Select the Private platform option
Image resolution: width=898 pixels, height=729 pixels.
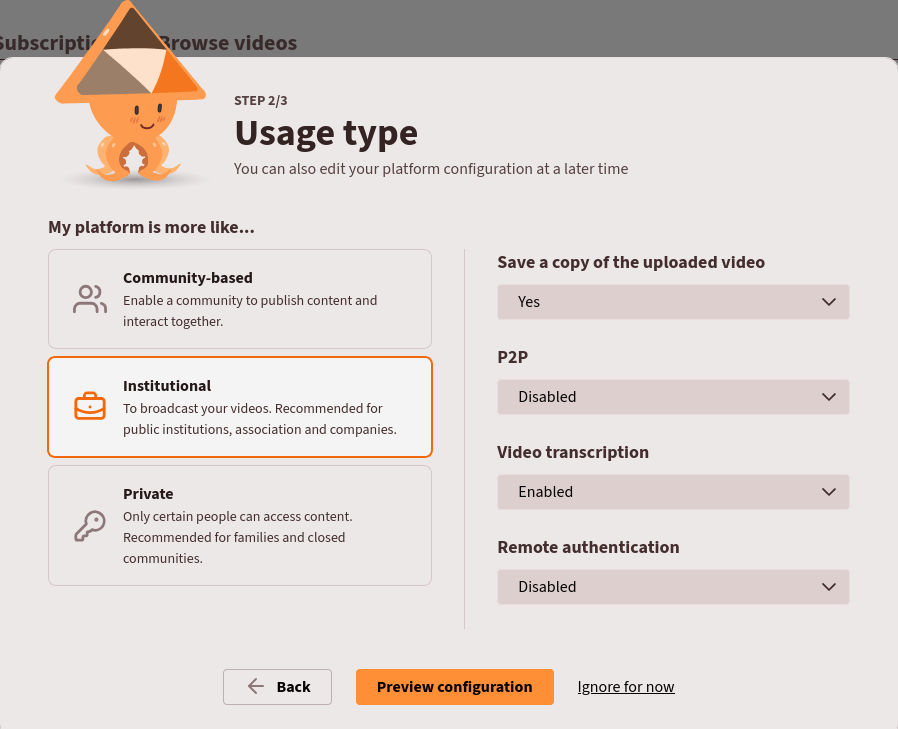[240, 524]
